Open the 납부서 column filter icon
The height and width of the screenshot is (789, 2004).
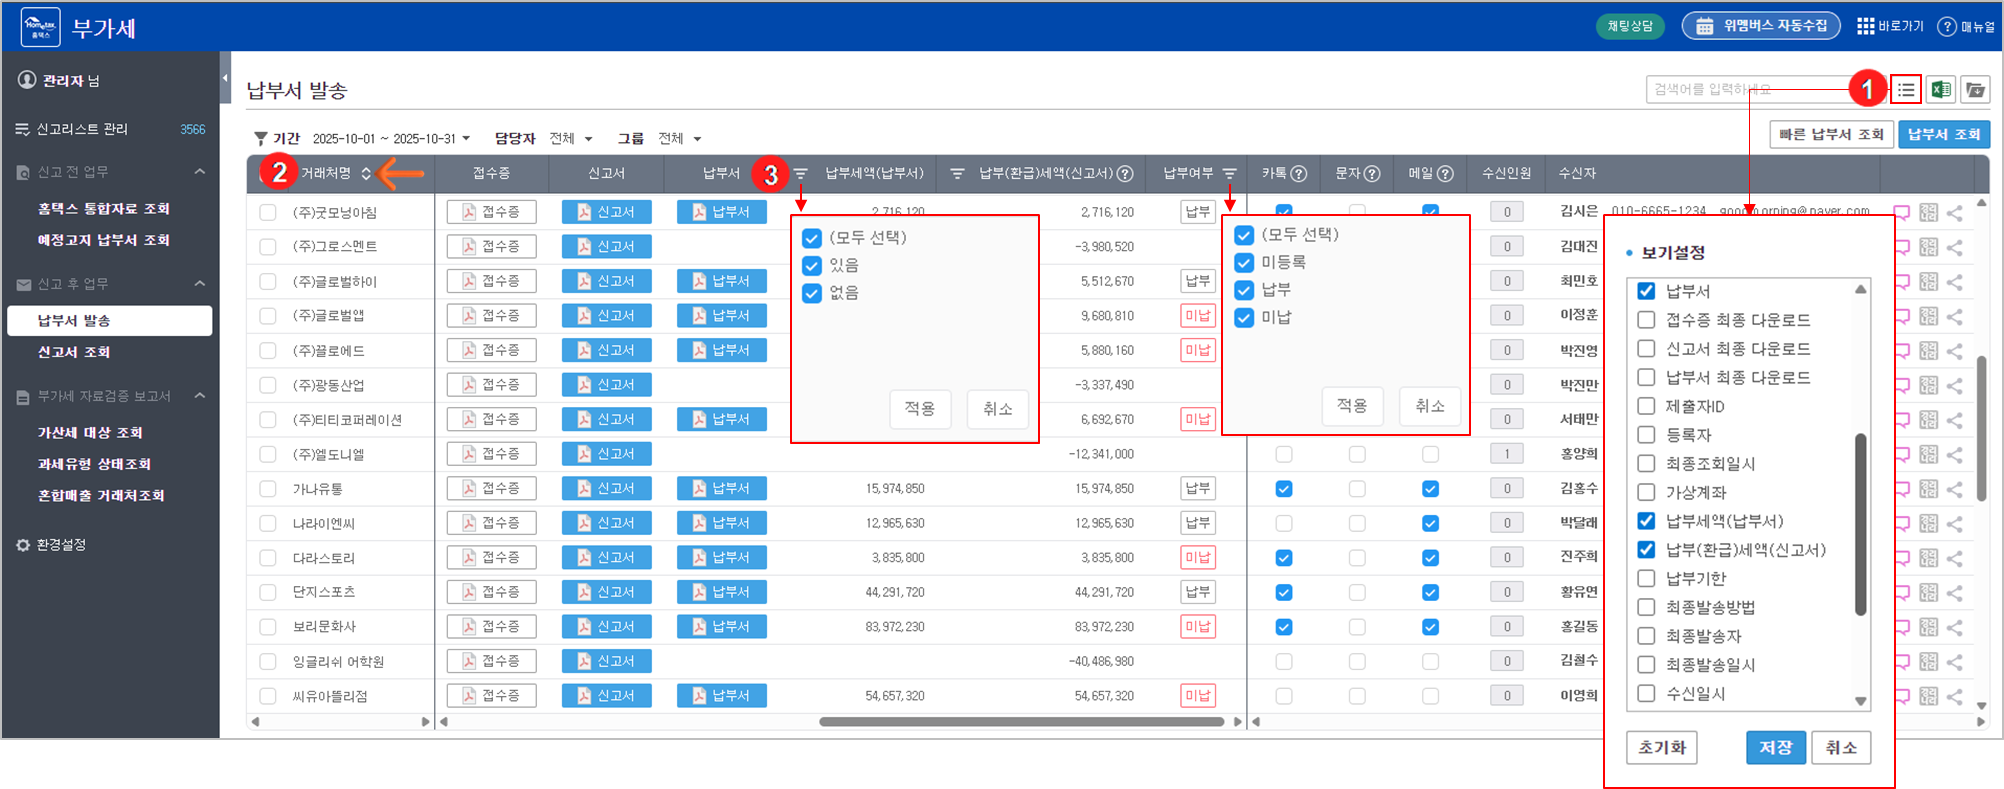(x=800, y=174)
